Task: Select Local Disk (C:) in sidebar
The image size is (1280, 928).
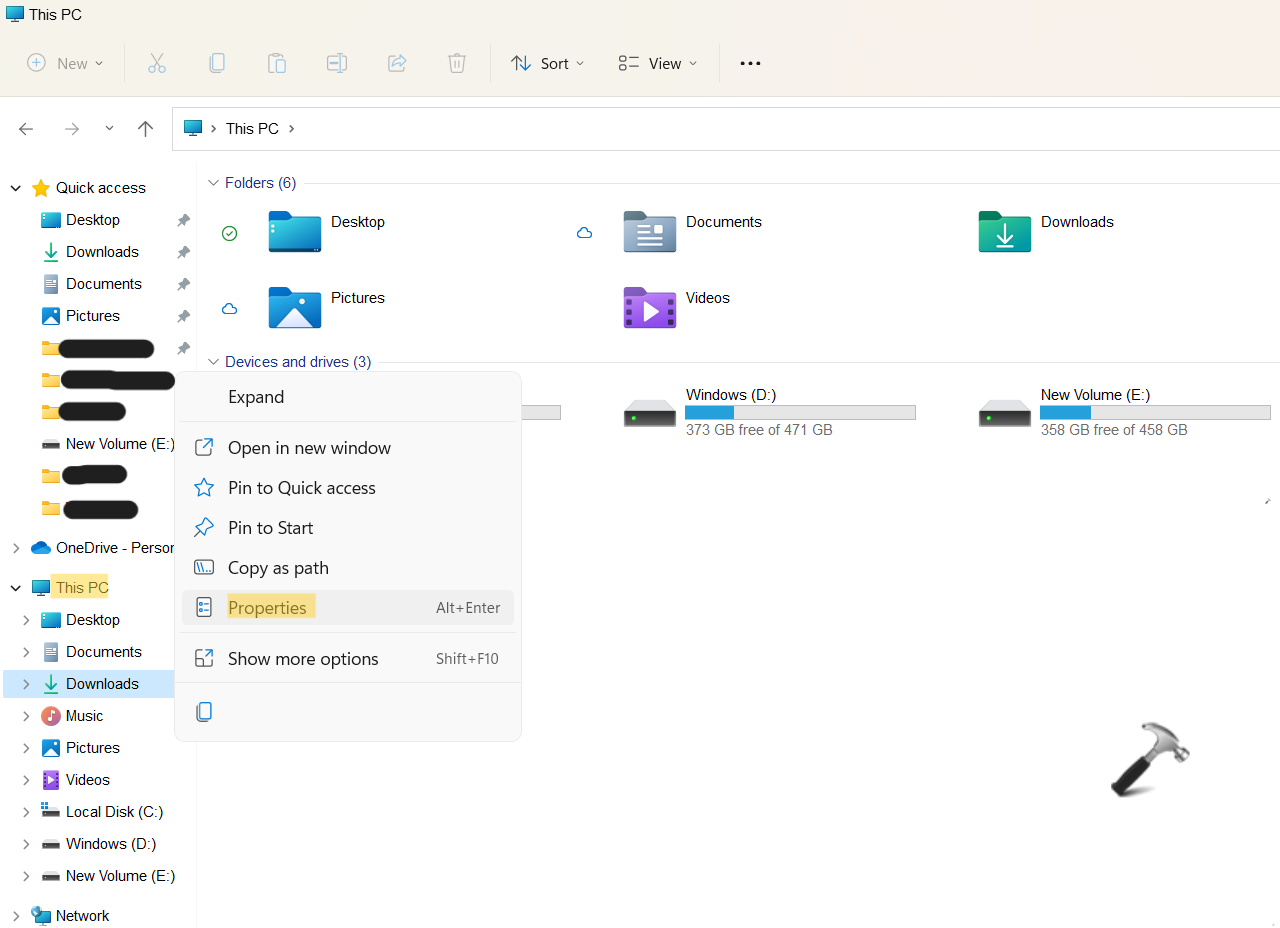Action: [x=114, y=812]
